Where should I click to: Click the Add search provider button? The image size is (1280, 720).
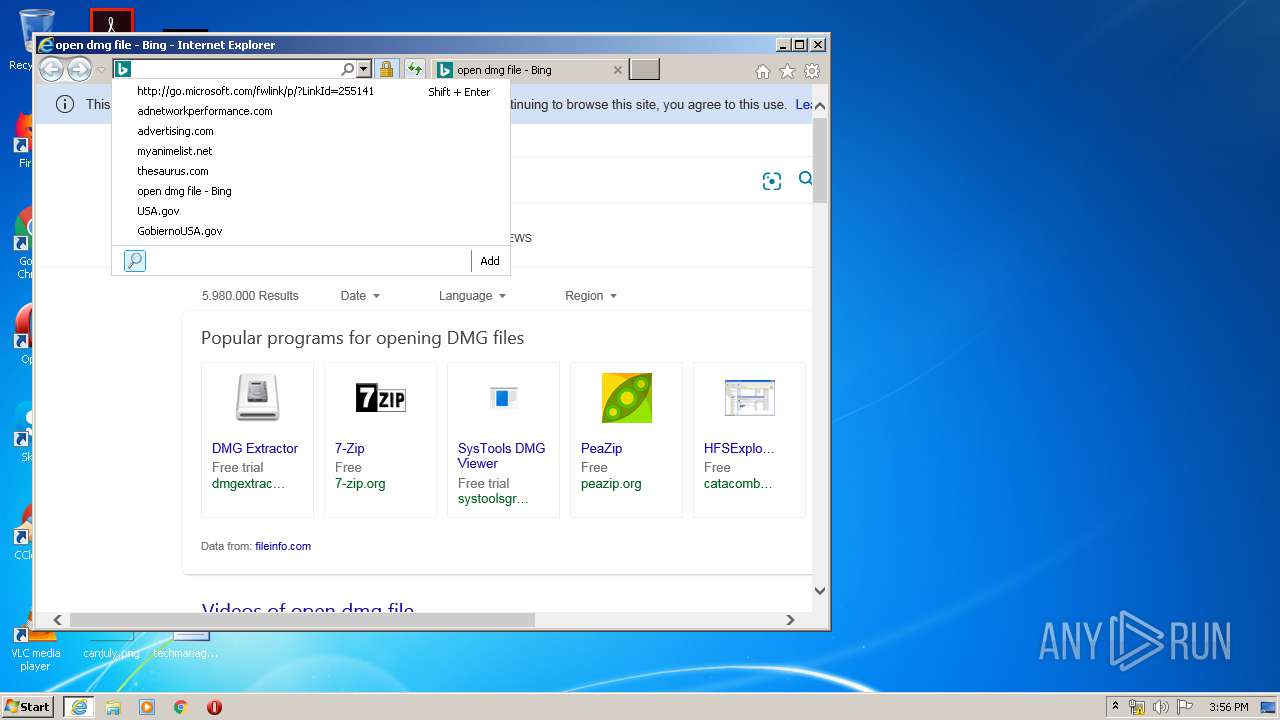(x=490, y=261)
